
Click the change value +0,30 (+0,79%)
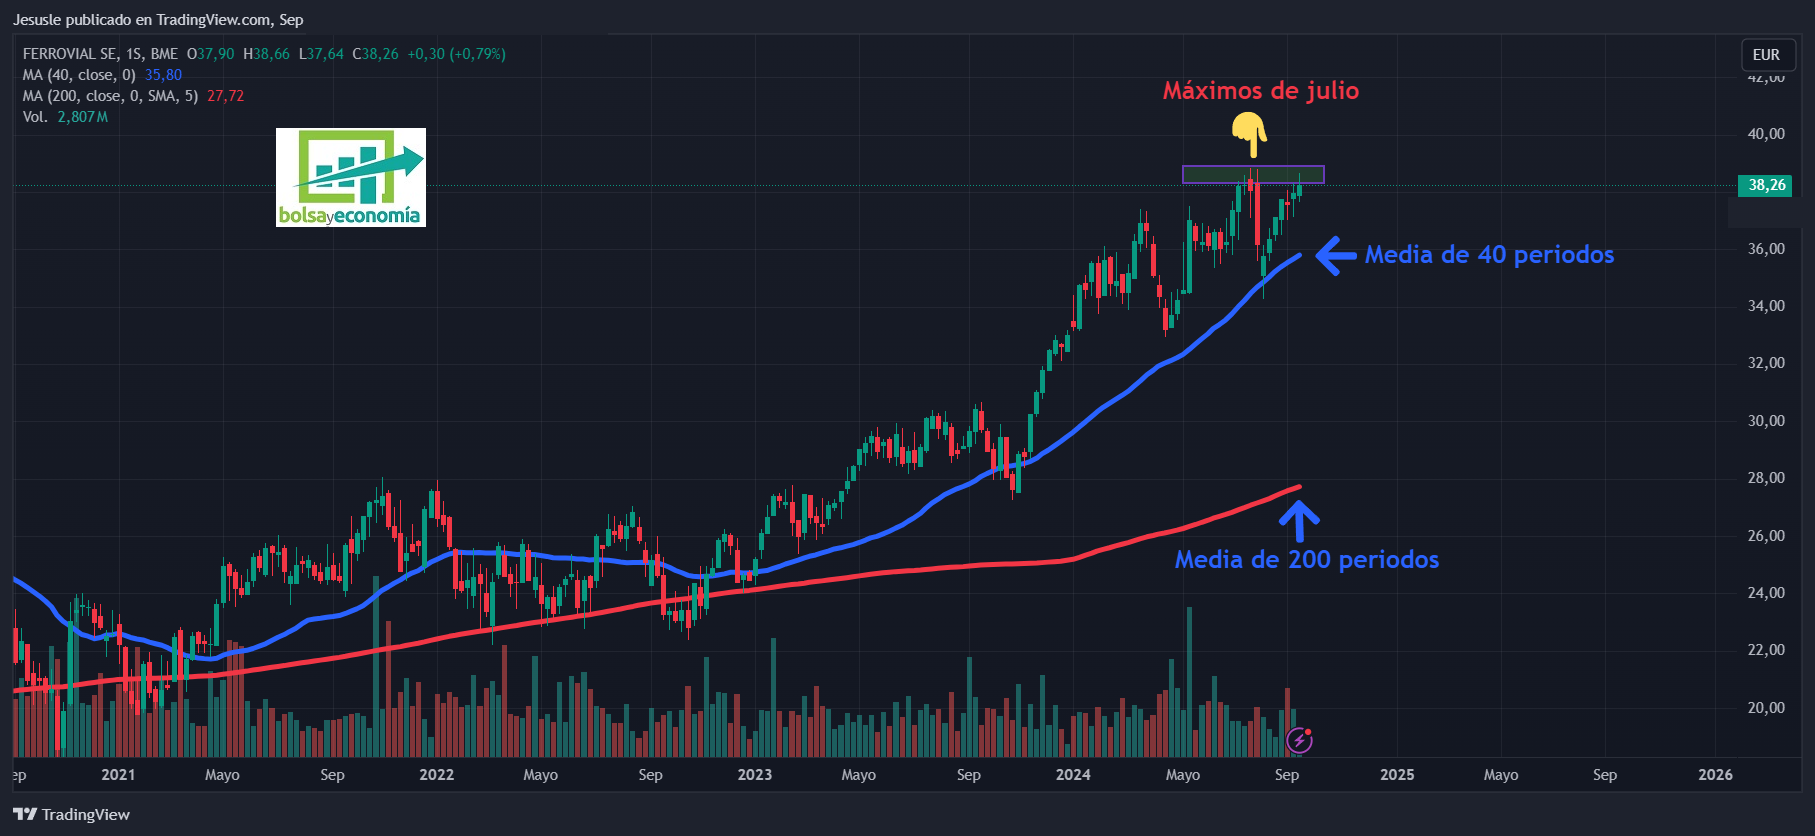pyautogui.click(x=456, y=54)
